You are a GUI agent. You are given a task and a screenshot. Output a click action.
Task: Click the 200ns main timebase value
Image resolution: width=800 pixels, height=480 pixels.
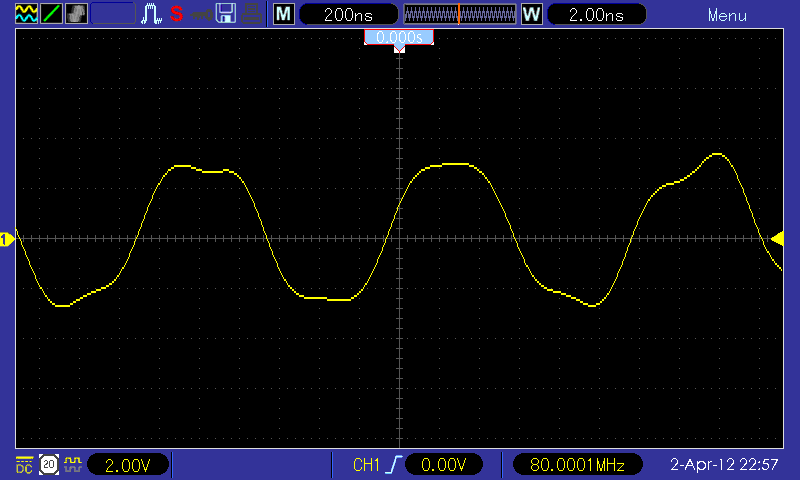(348, 14)
